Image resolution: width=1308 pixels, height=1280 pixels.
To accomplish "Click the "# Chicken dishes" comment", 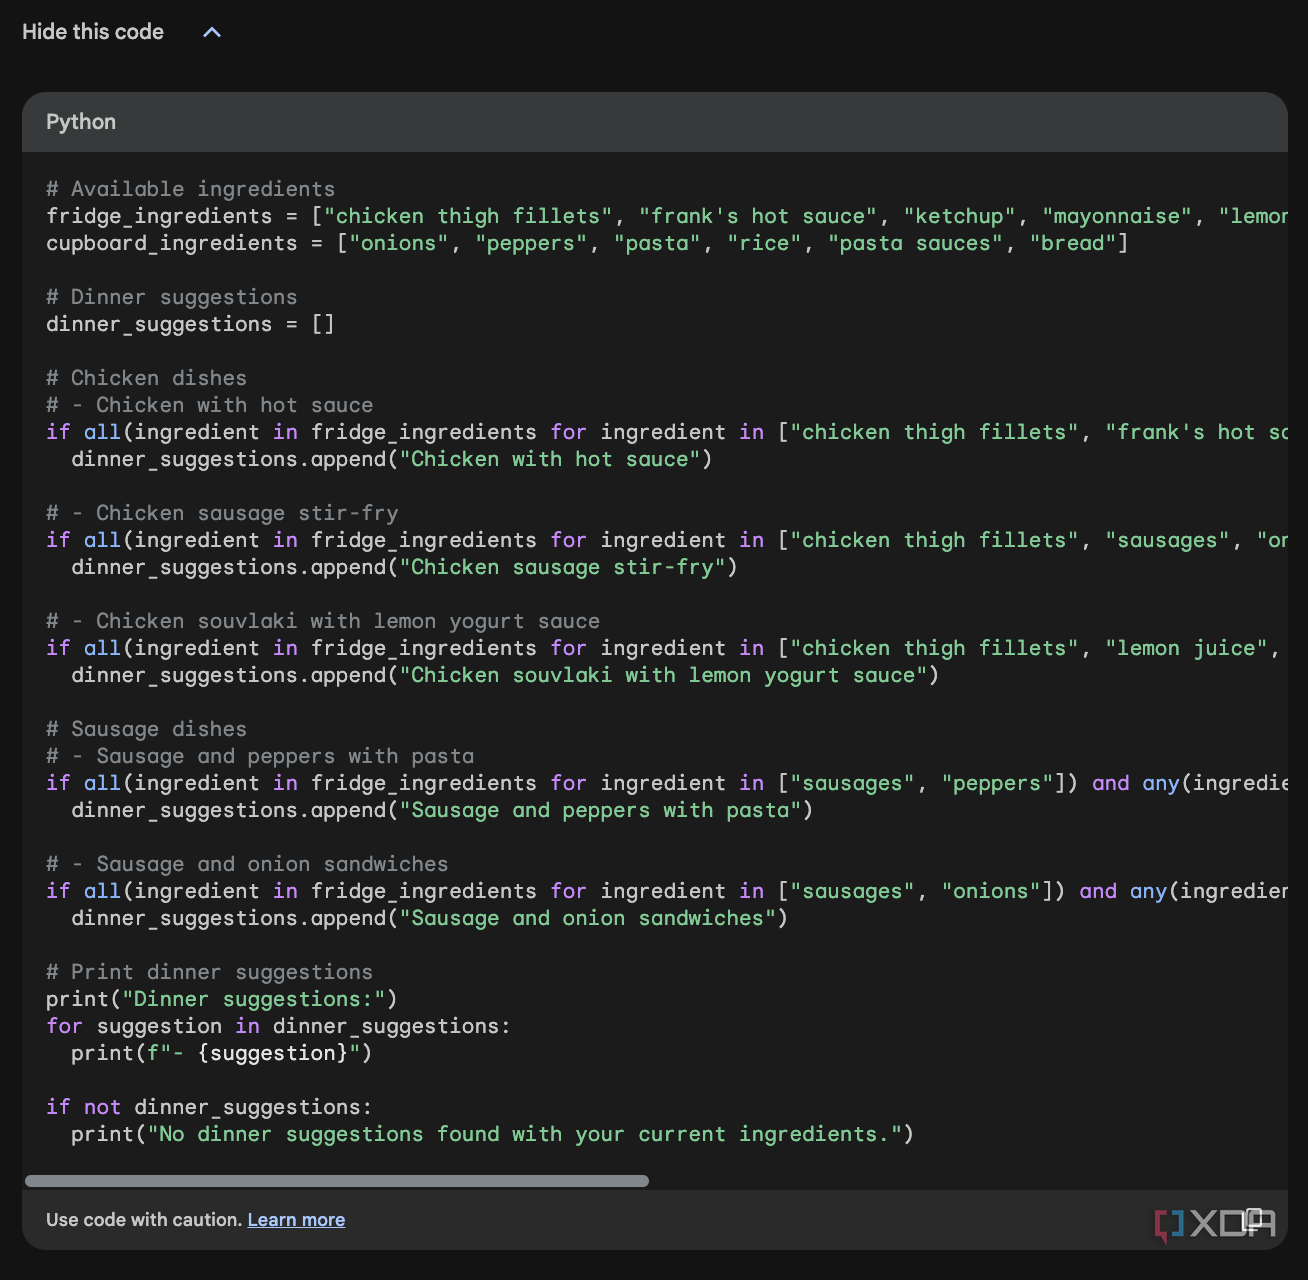I will click(145, 377).
